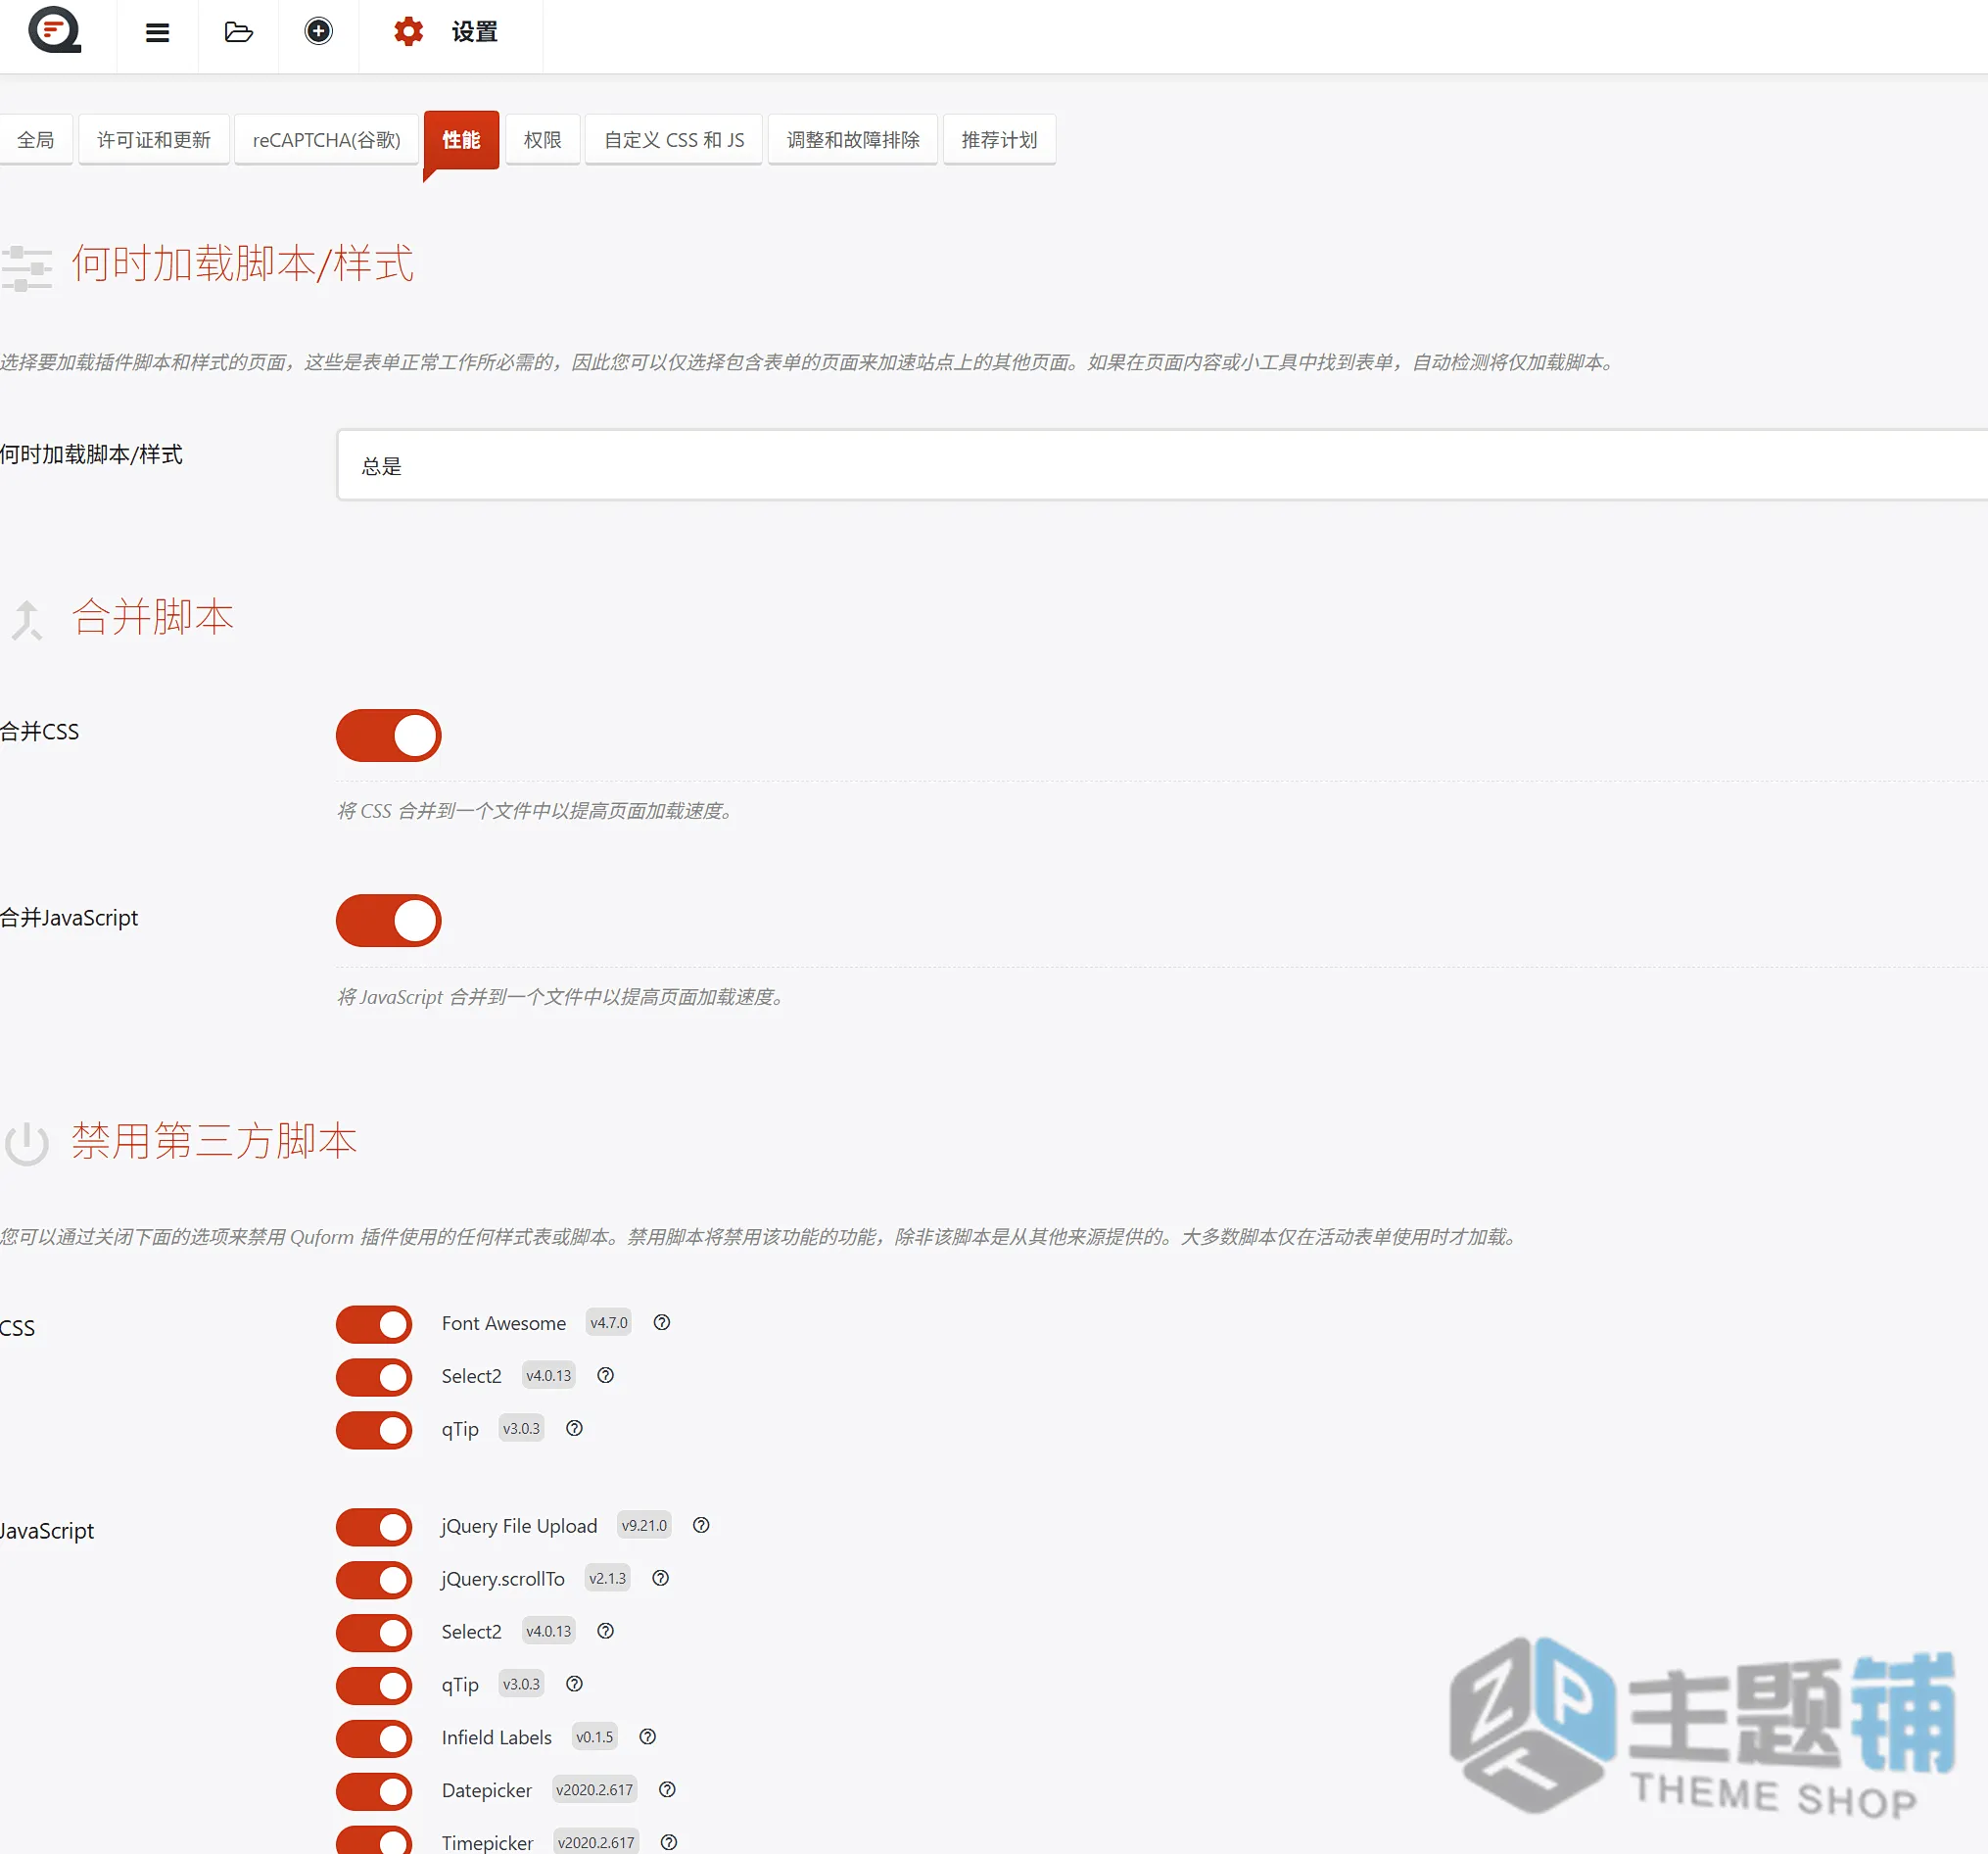This screenshot has width=1988, height=1854.
Task: Click the 禁用第三方脚本 section heading
Action: [x=214, y=1141]
